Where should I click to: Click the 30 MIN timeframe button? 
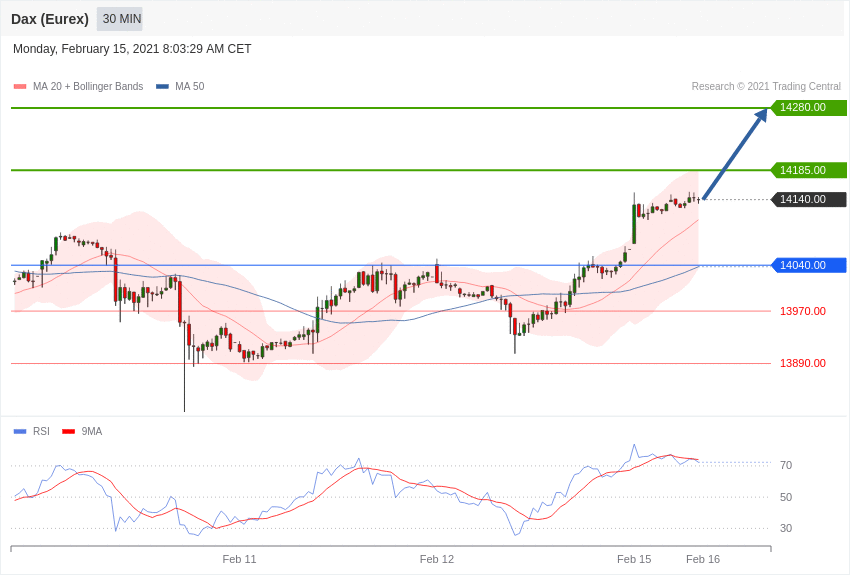tap(121, 19)
